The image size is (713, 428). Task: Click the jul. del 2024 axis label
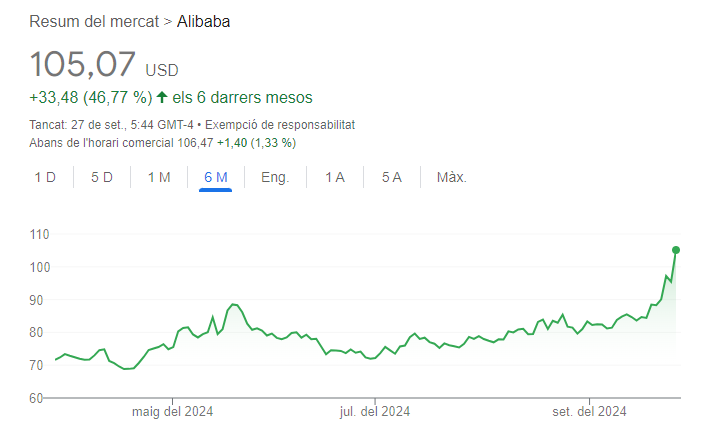375,412
